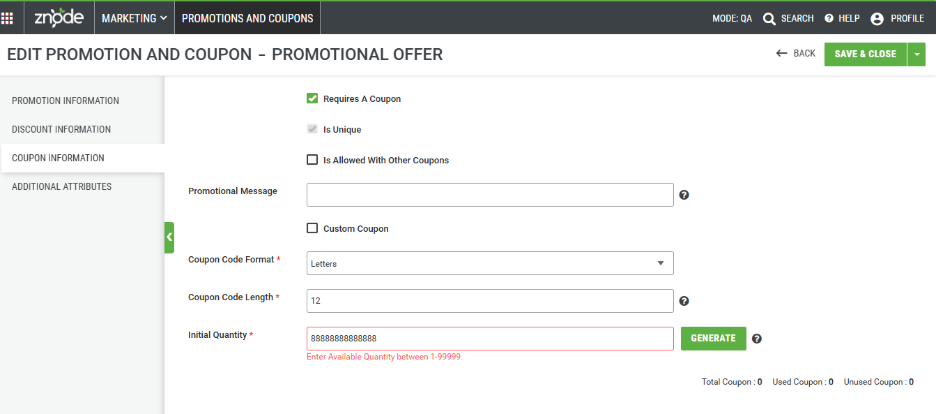Open the Profile user icon
Screen dimensions: 936x414
[x=877, y=18]
